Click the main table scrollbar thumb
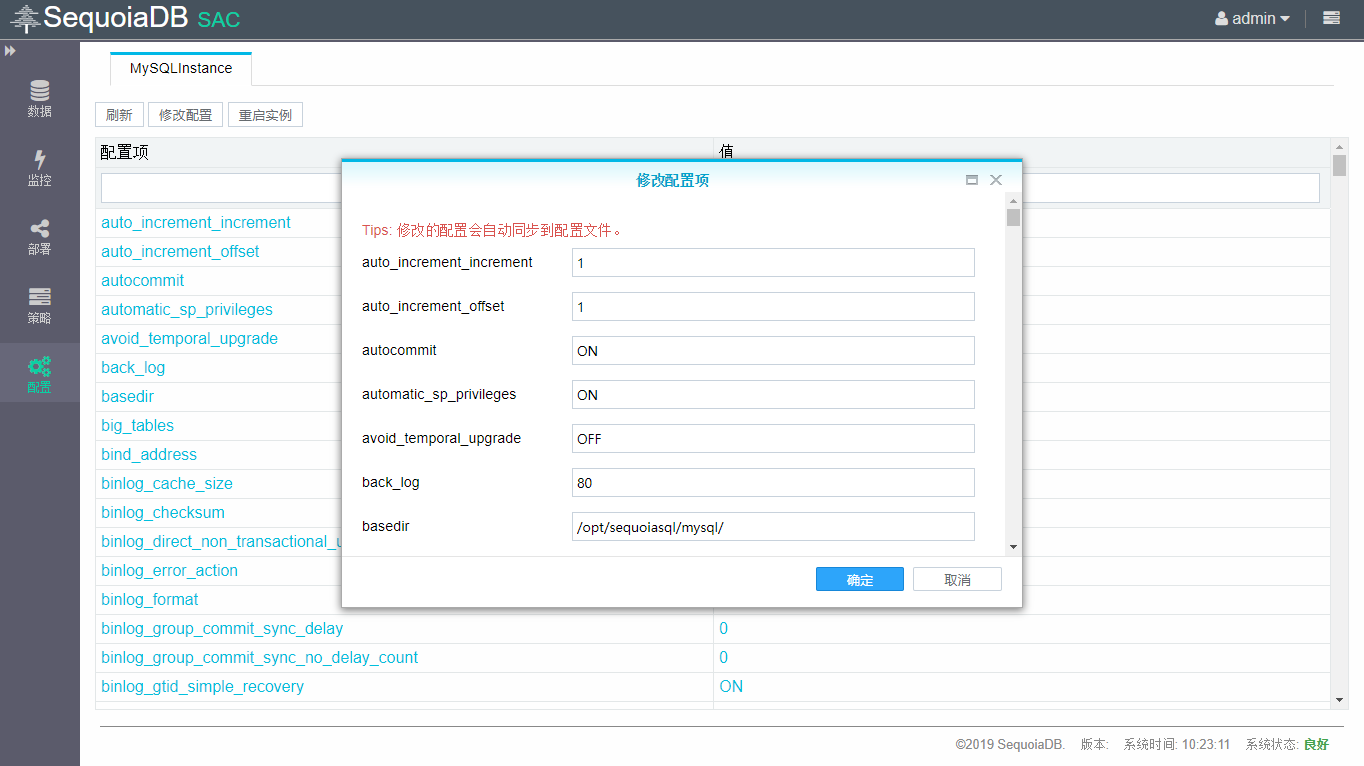 1340,165
